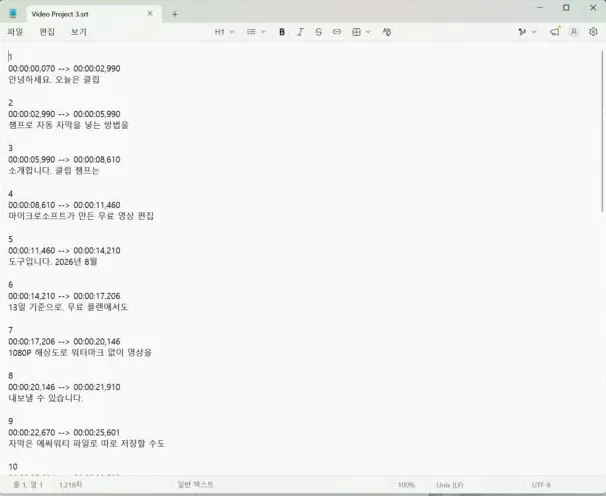Place cursor in line 안녕하세요. 오늘은 클립
Image resolution: width=606 pixels, height=496 pixels.
click(54, 80)
